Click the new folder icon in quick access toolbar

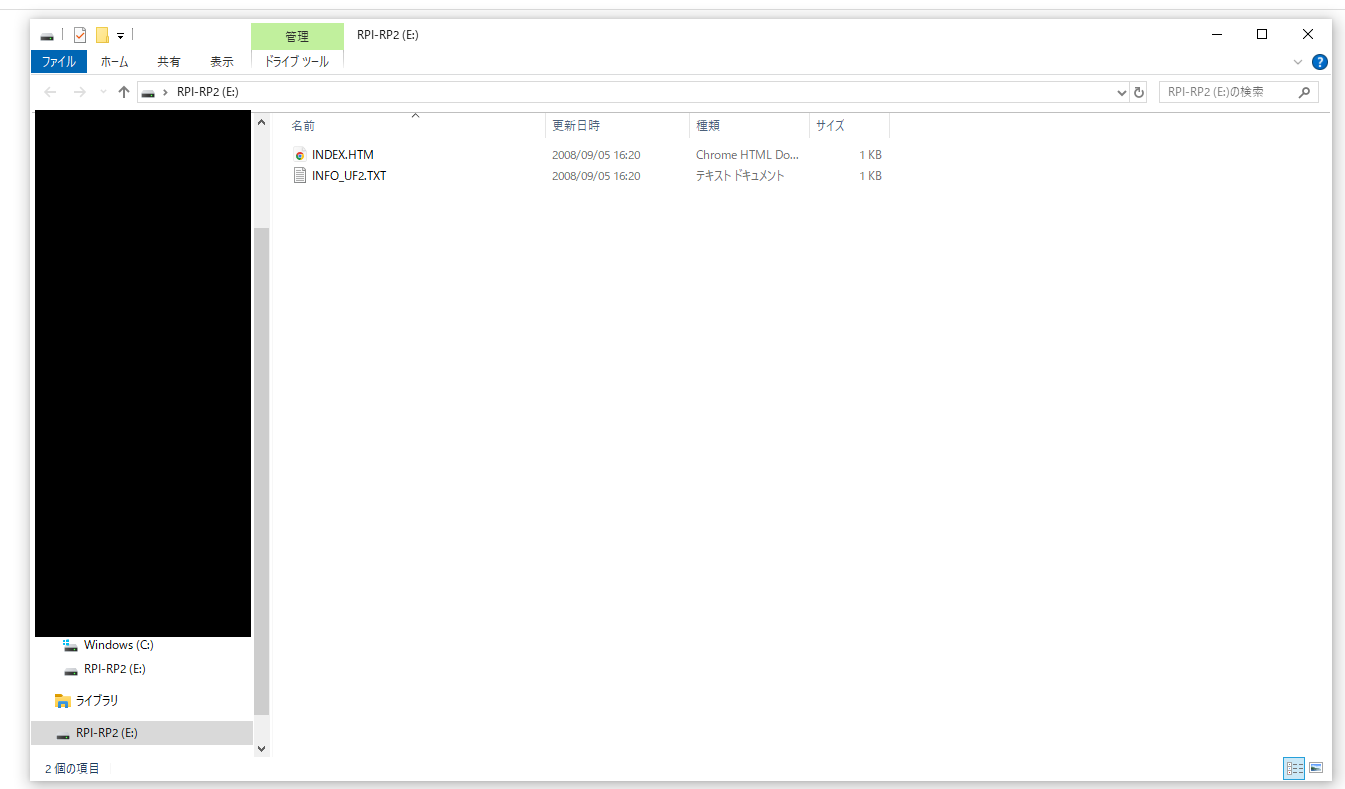tap(102, 35)
